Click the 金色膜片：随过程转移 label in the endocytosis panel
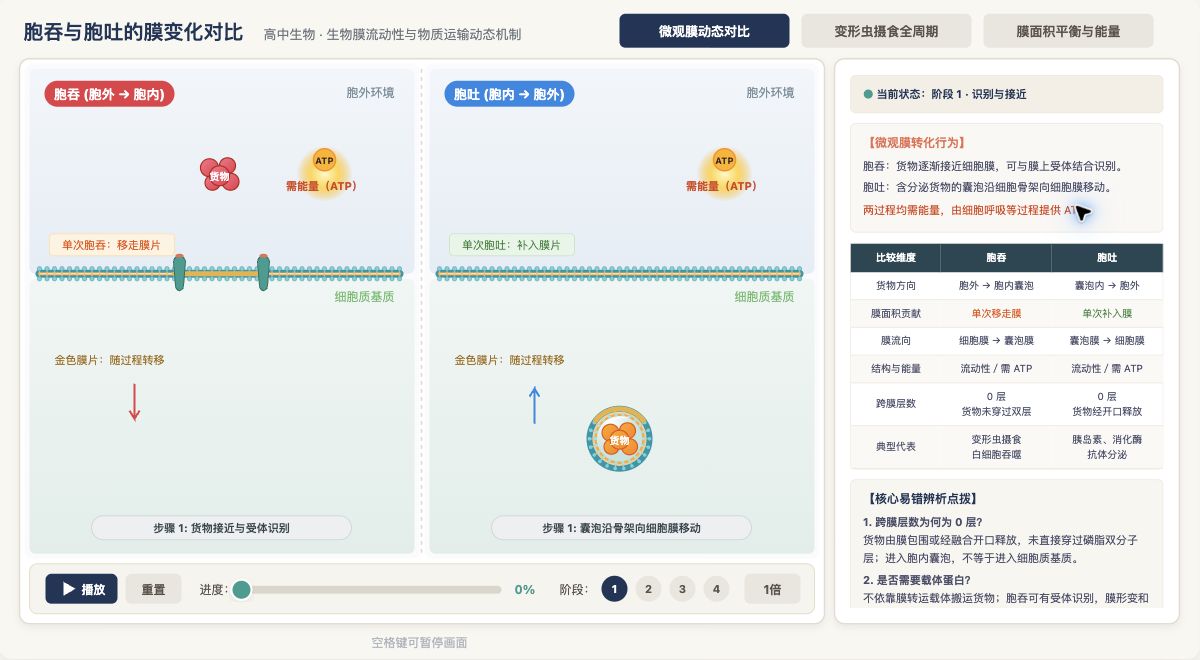 [109, 360]
